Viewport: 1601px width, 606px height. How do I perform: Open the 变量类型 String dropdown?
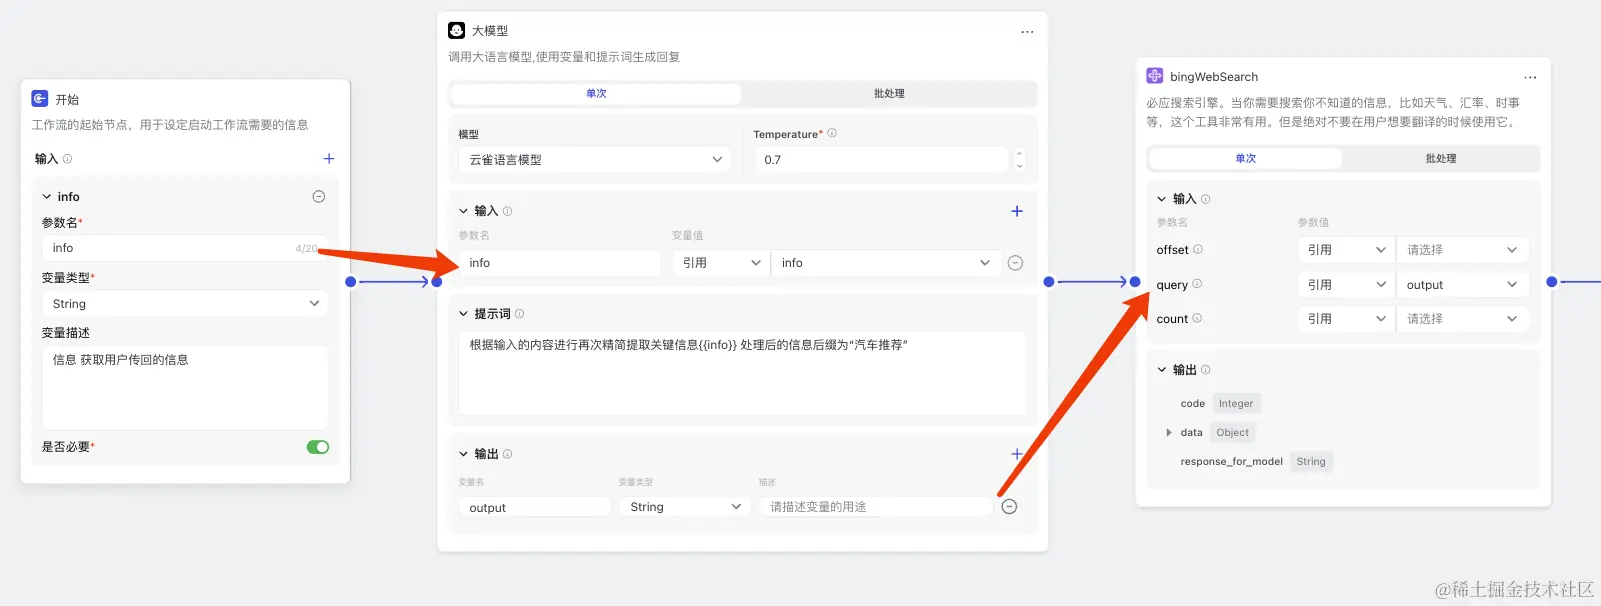pos(185,303)
